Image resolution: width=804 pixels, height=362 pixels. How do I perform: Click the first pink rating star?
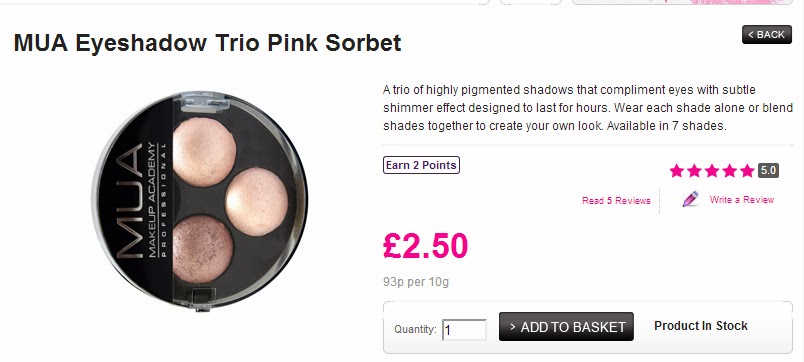point(677,171)
